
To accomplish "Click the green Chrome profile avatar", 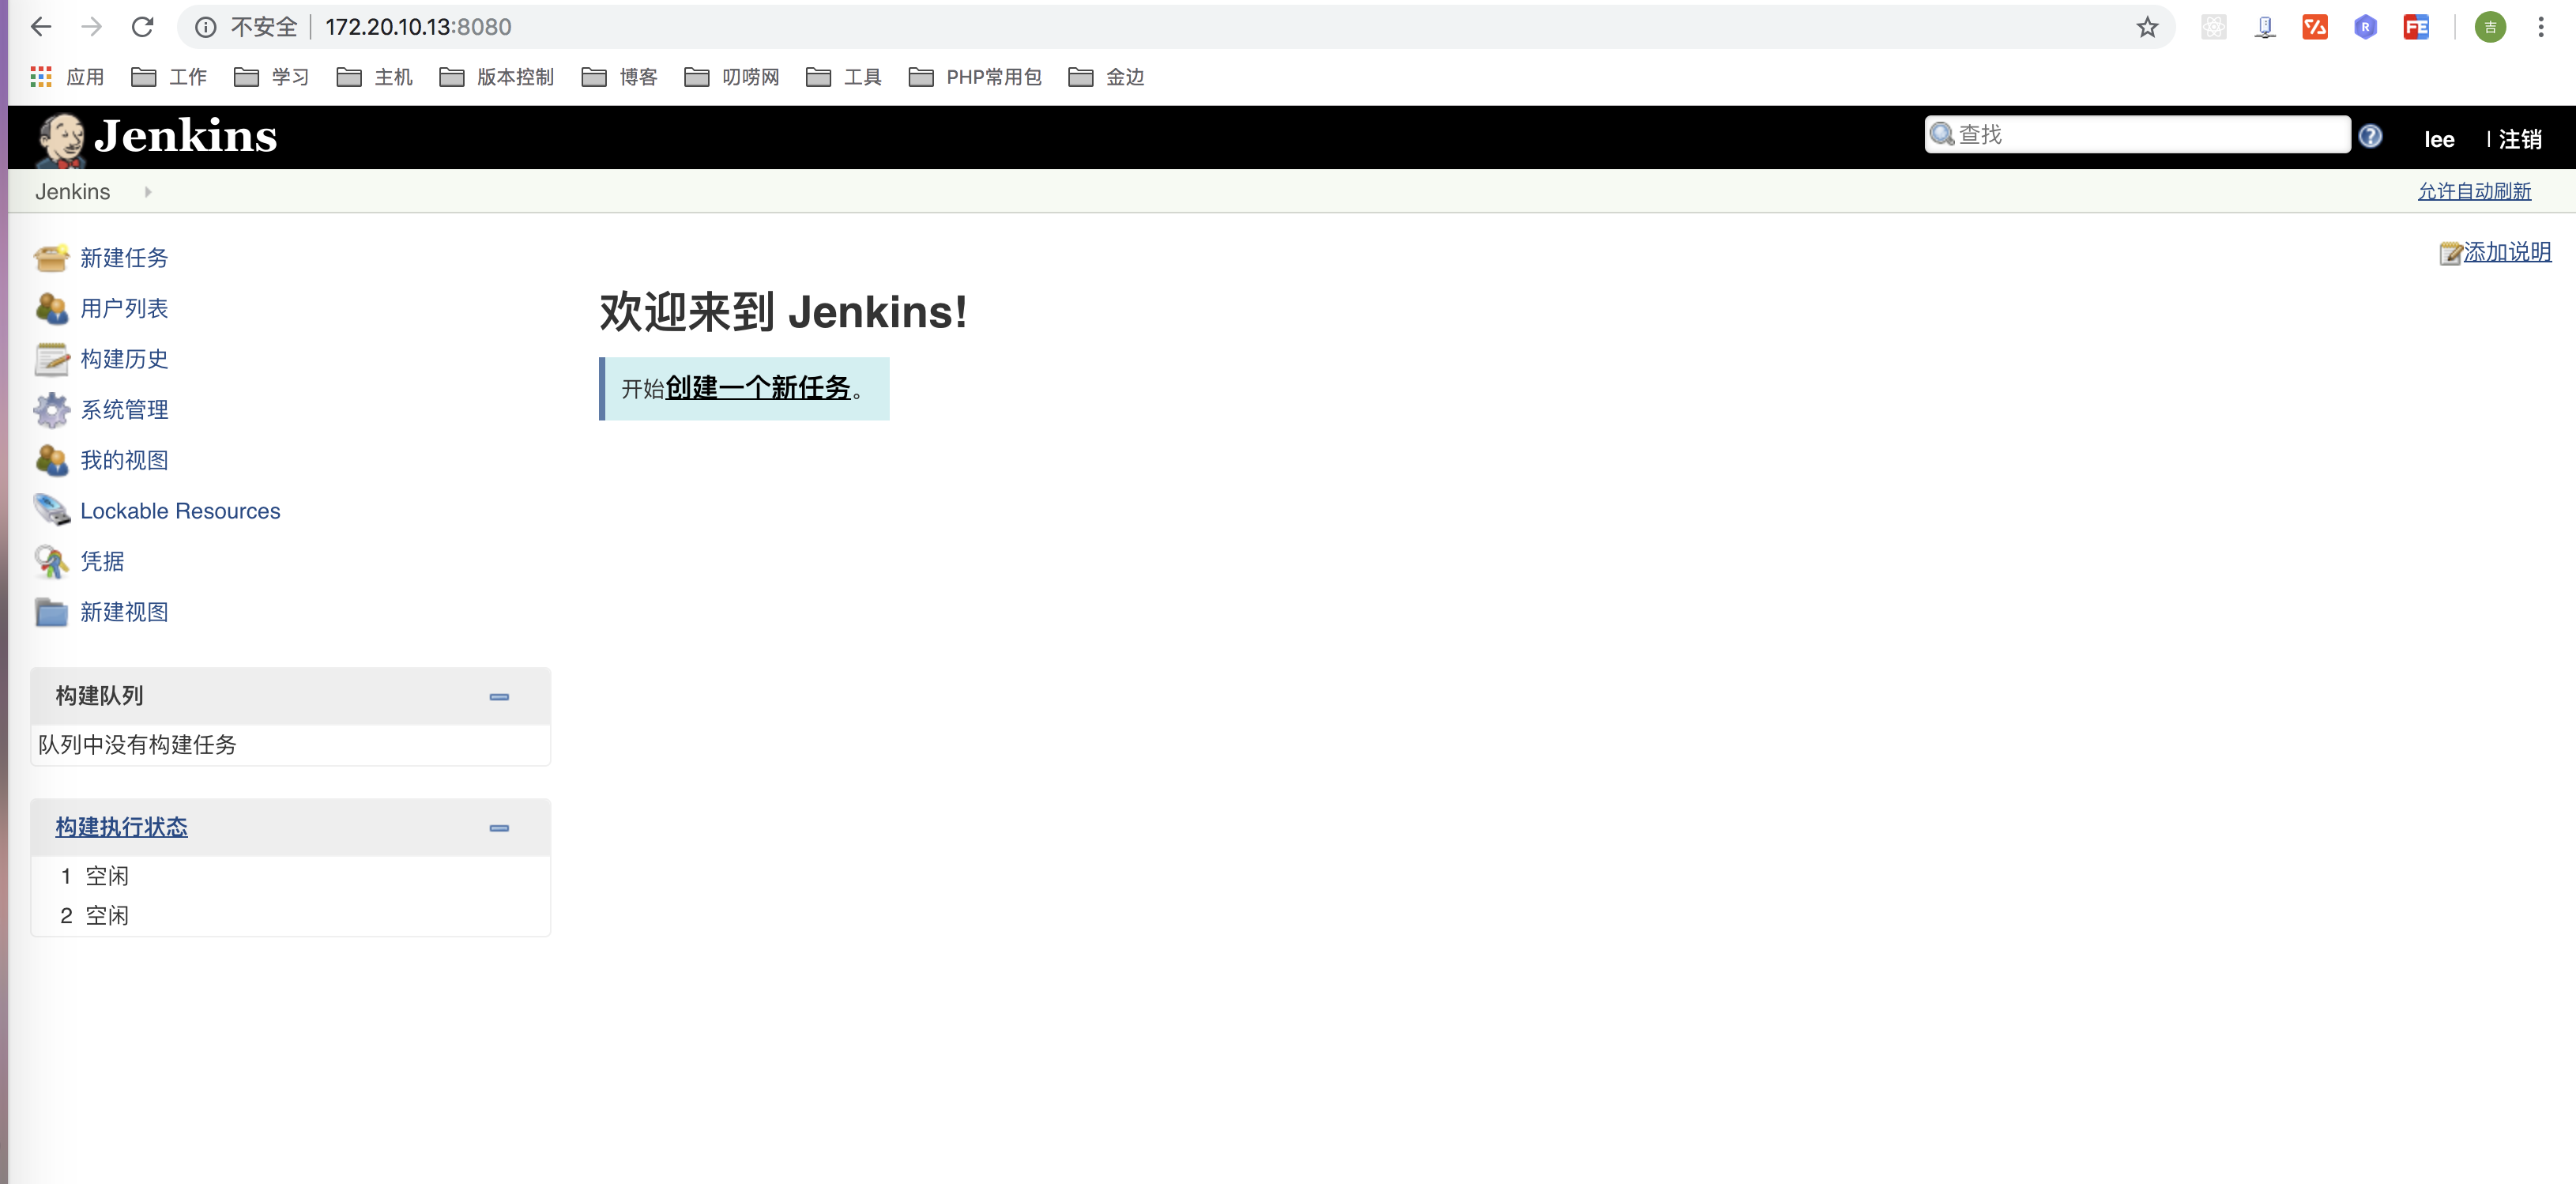I will 2490,27.
